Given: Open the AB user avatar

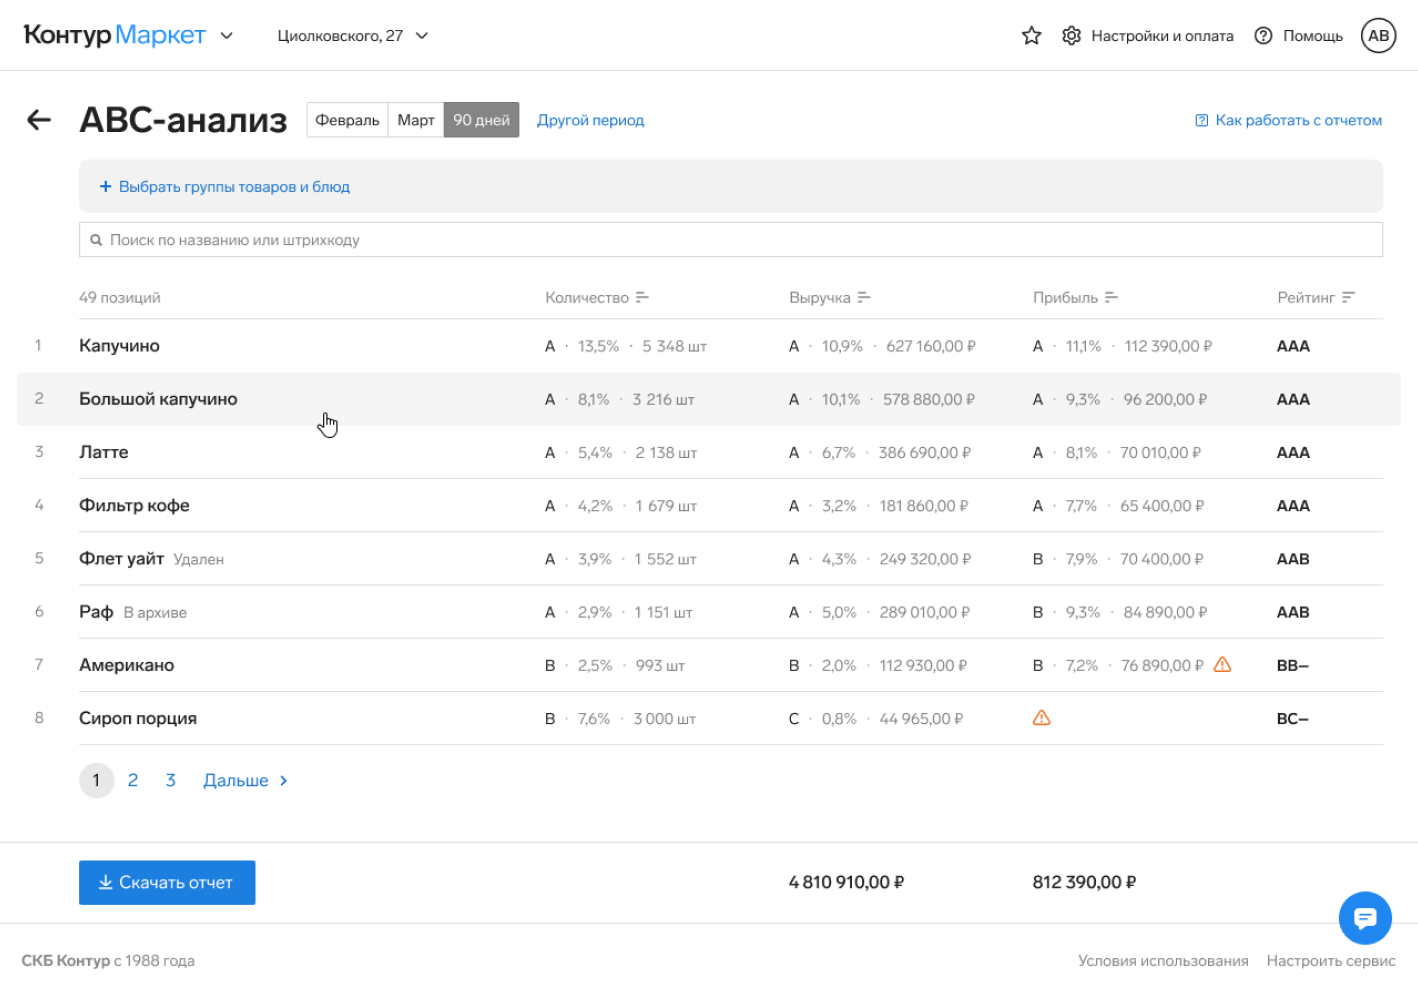Looking at the screenshot, I should coord(1378,36).
